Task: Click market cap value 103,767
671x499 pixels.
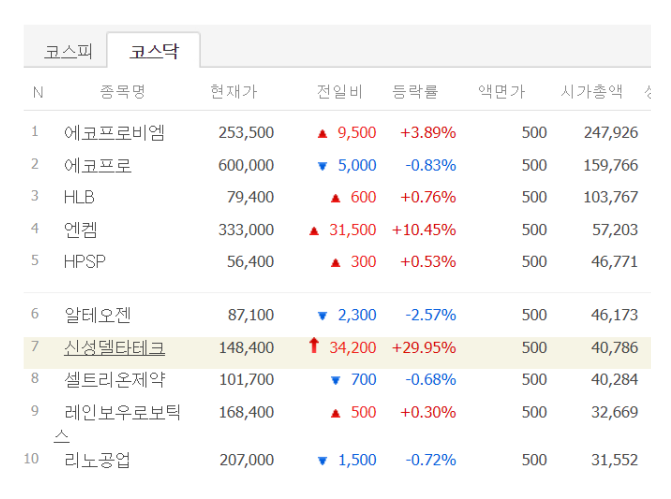Action: (x=611, y=197)
